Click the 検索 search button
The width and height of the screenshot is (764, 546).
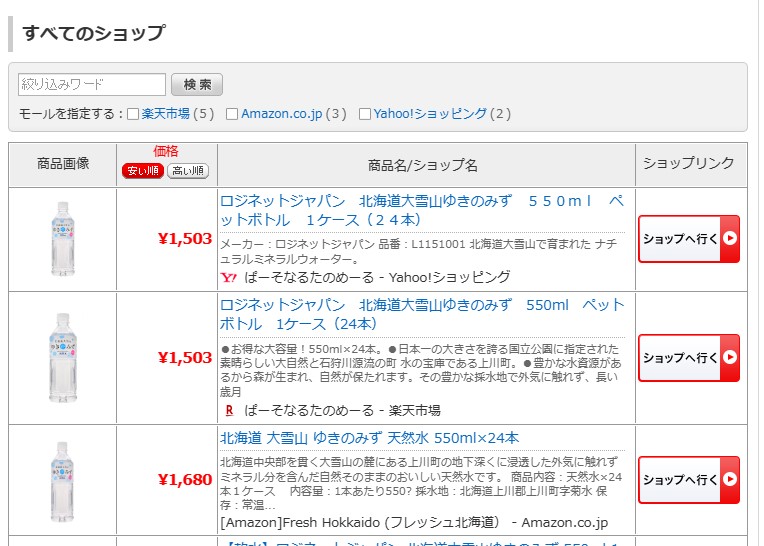pyautogui.click(x=197, y=85)
